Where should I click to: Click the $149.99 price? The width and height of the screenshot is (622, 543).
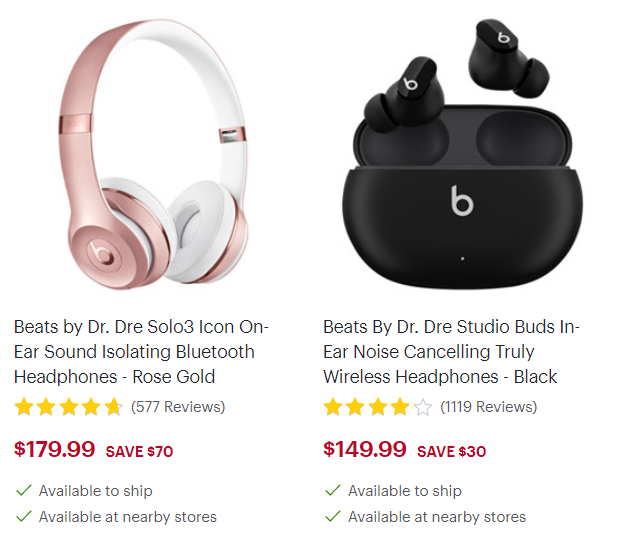click(x=365, y=449)
